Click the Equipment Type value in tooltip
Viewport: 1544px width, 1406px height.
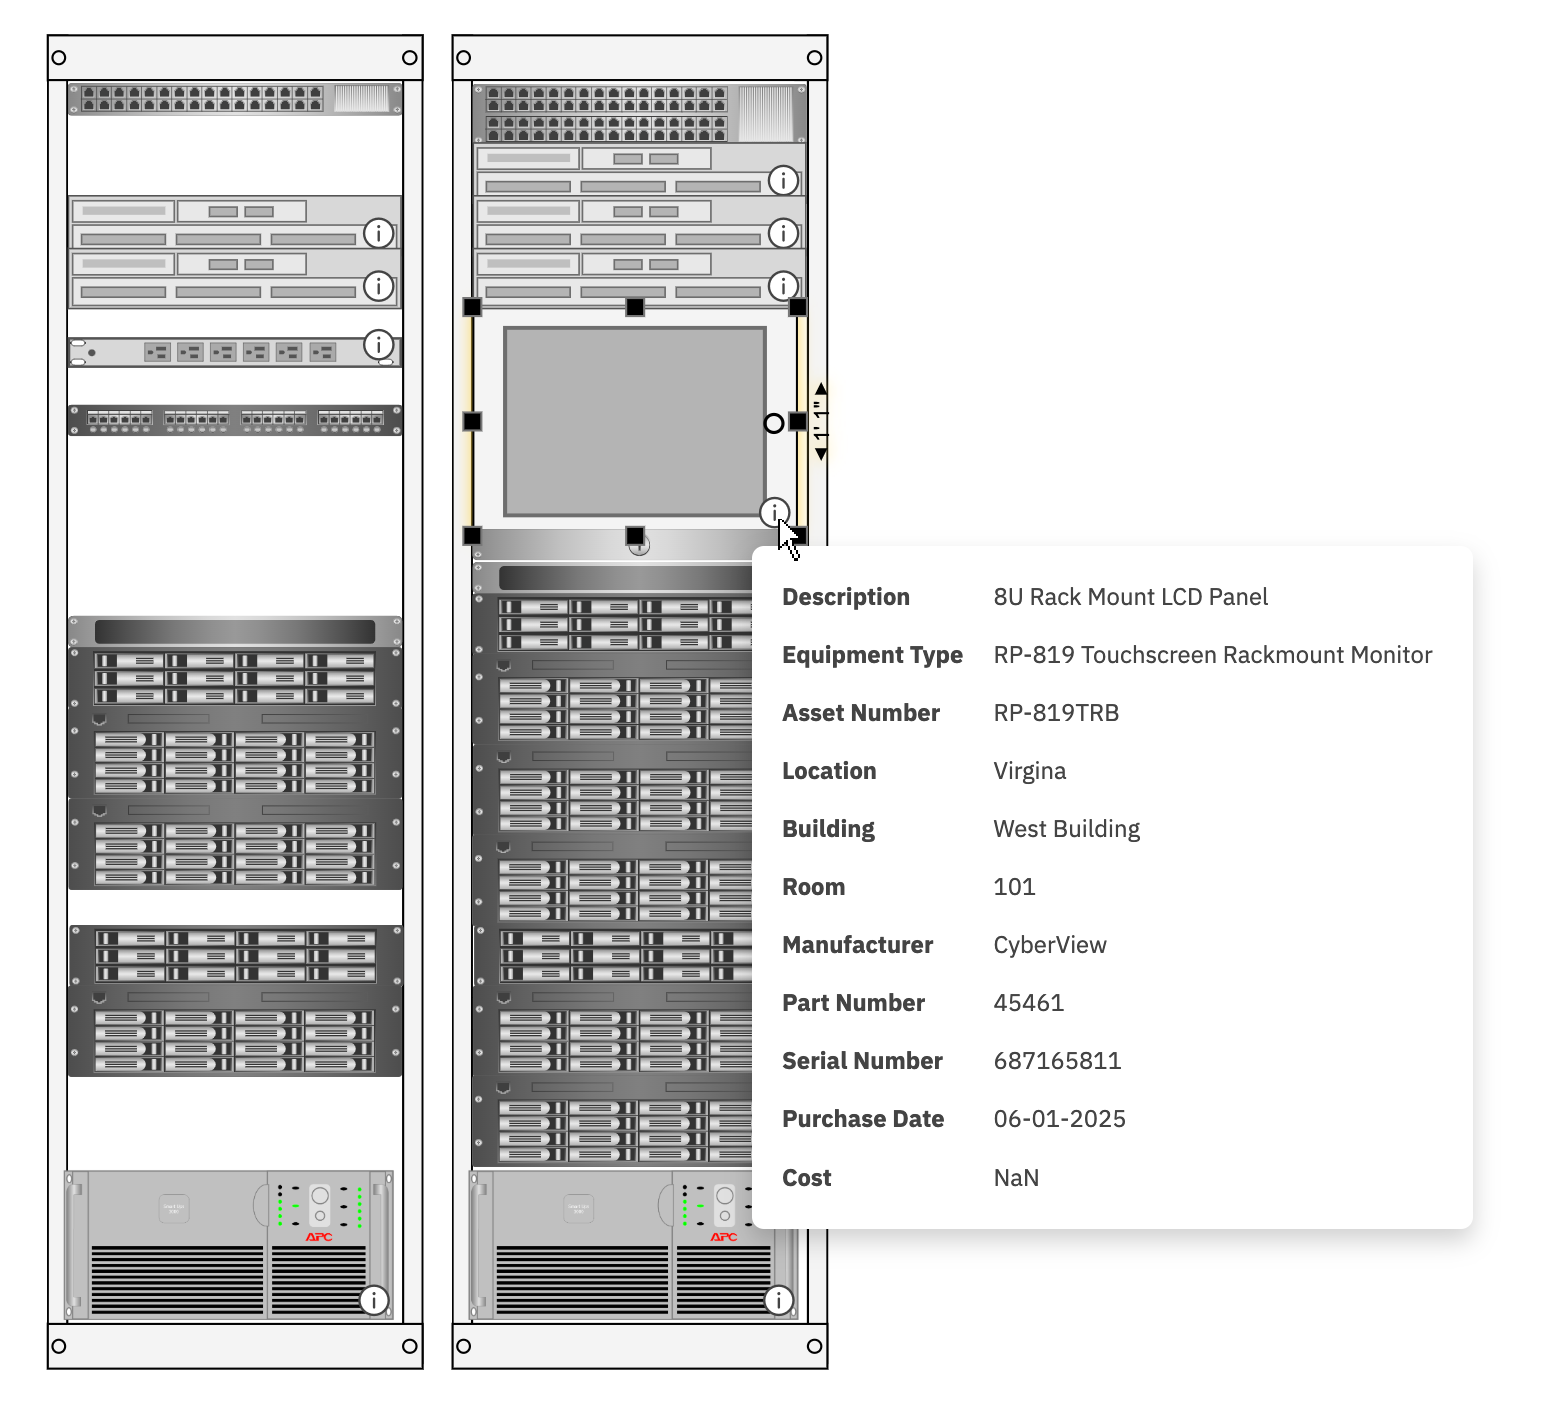point(1212,655)
